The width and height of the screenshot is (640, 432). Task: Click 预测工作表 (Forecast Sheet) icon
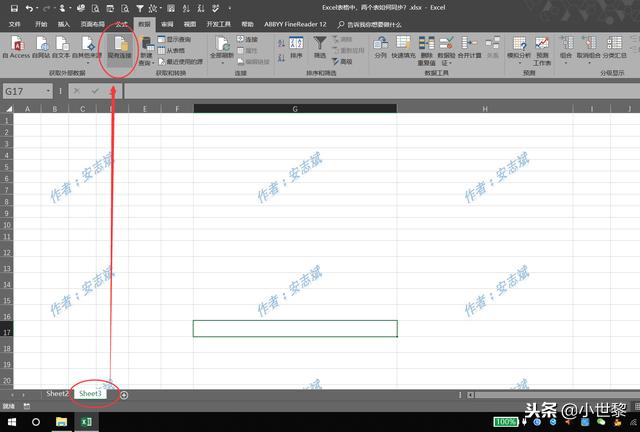click(x=542, y=51)
